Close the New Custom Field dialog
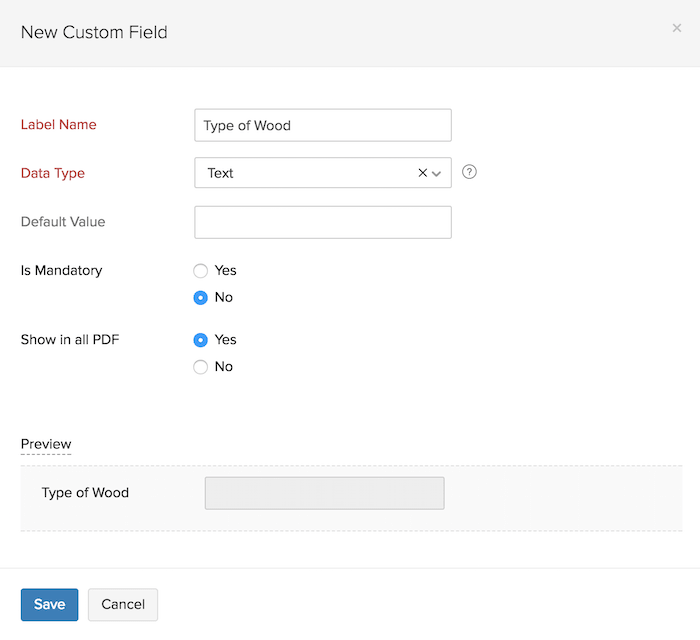This screenshot has height=640, width=700. [x=677, y=29]
